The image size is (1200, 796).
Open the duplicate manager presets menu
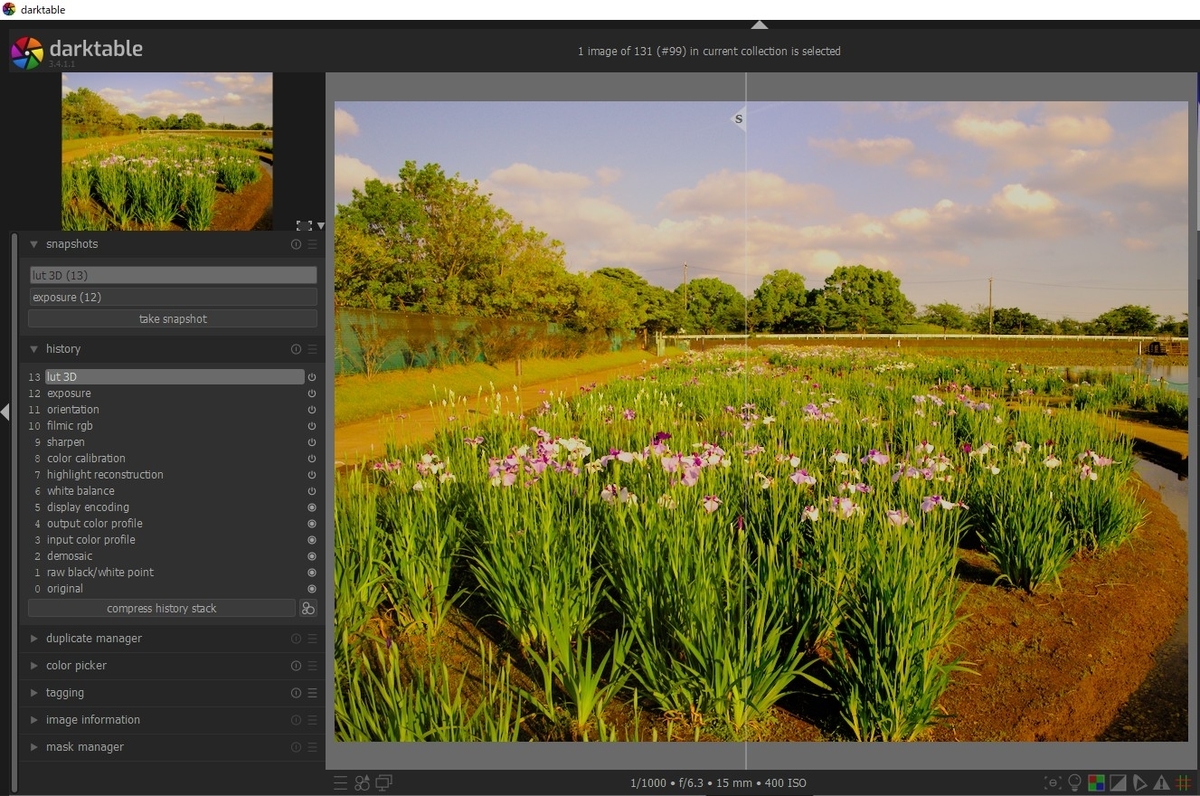[312, 639]
